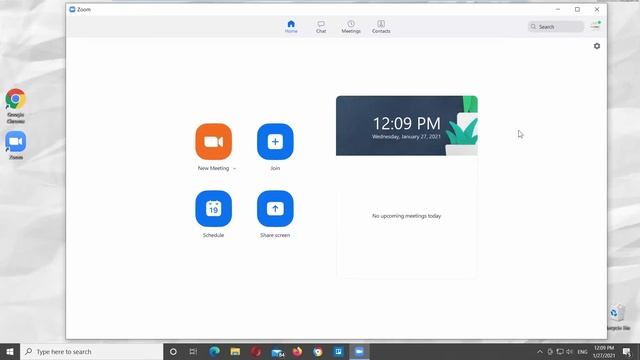Start a New Meeting with the orange camera icon

pos(213,142)
